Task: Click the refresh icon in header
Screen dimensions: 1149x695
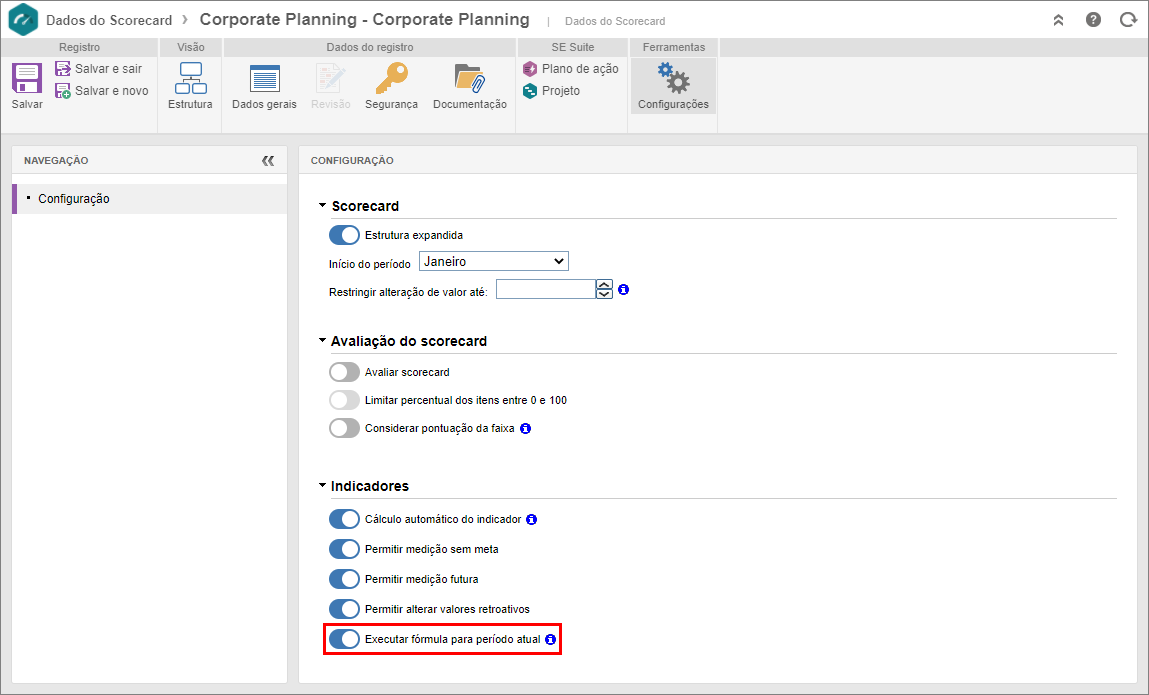Action: tap(1128, 20)
